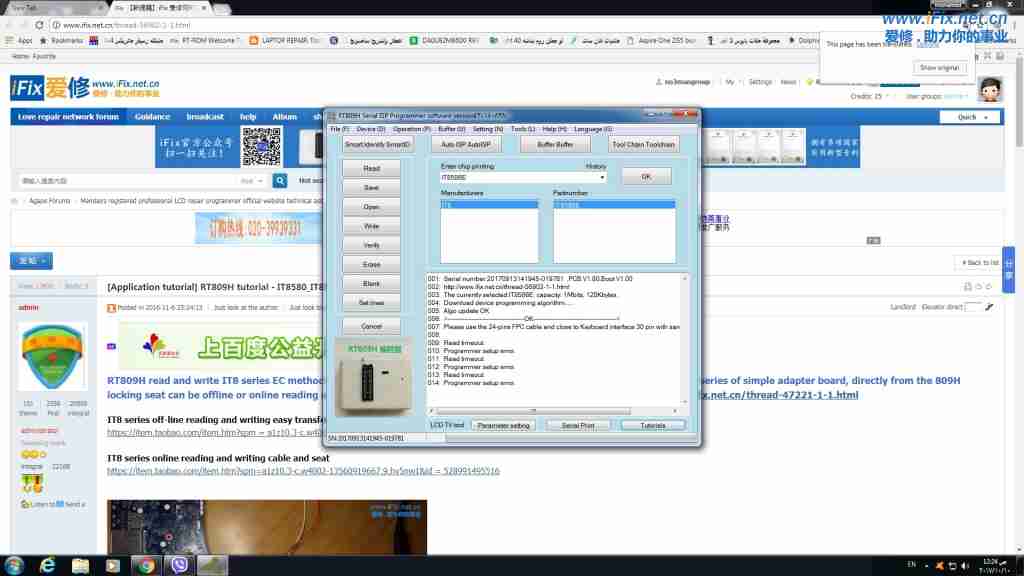Open Windows Media Player taskbar icon
Viewport: 1024px width, 576px height.
click(113, 565)
